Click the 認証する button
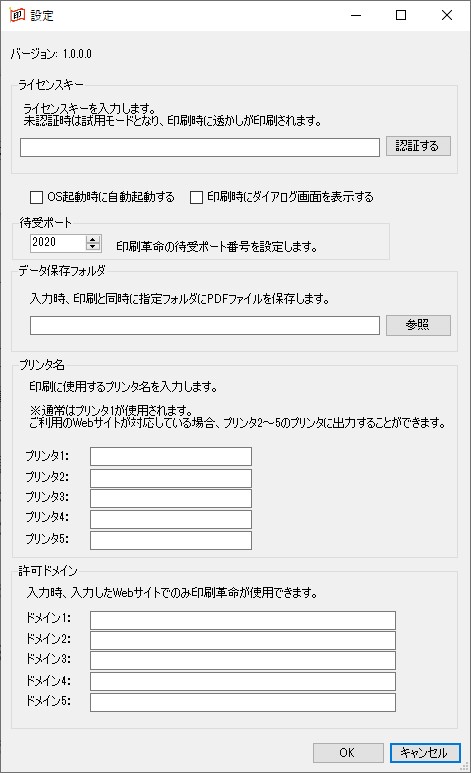The height and width of the screenshot is (773, 471). [418, 146]
